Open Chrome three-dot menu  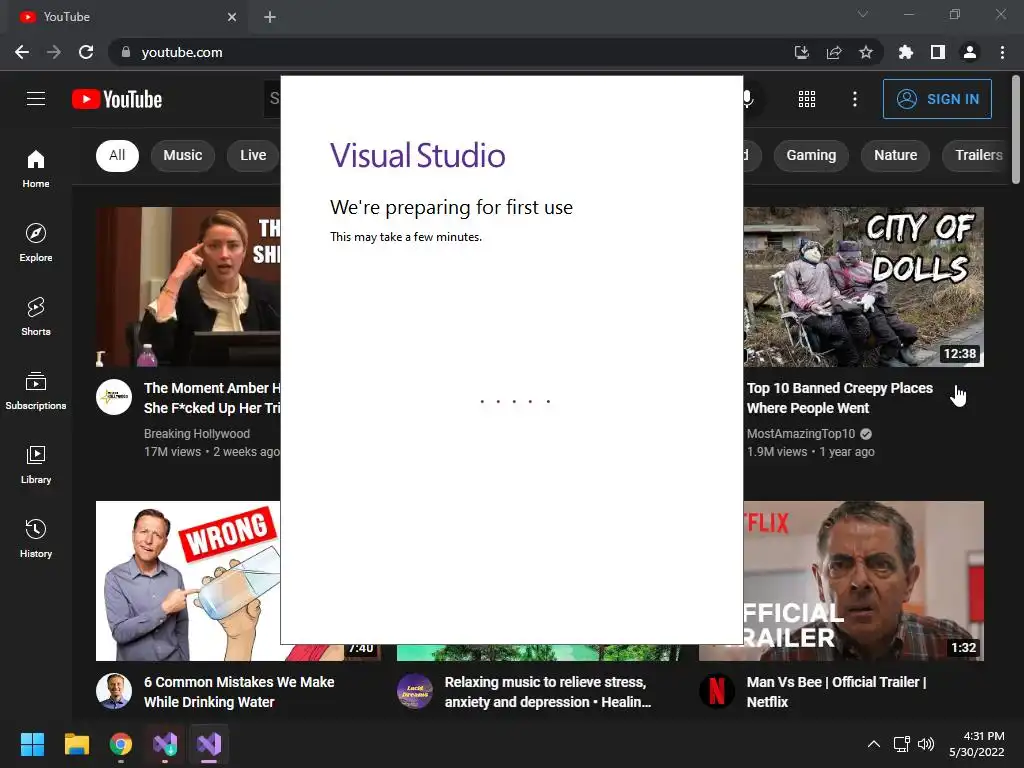tap(1002, 52)
